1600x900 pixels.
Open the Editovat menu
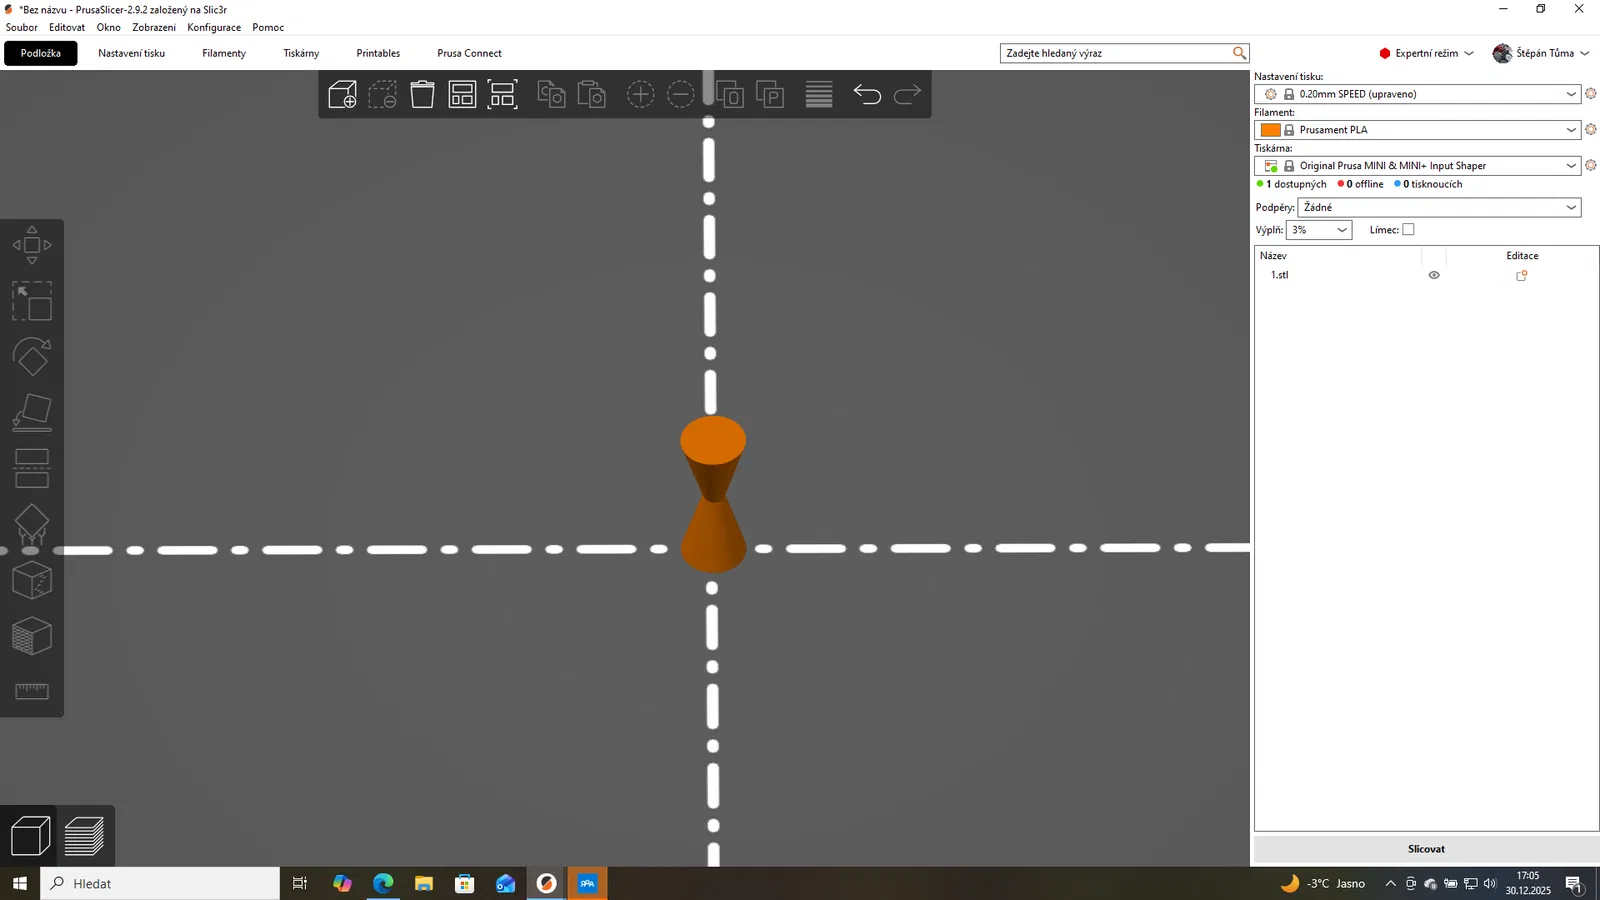(x=67, y=28)
